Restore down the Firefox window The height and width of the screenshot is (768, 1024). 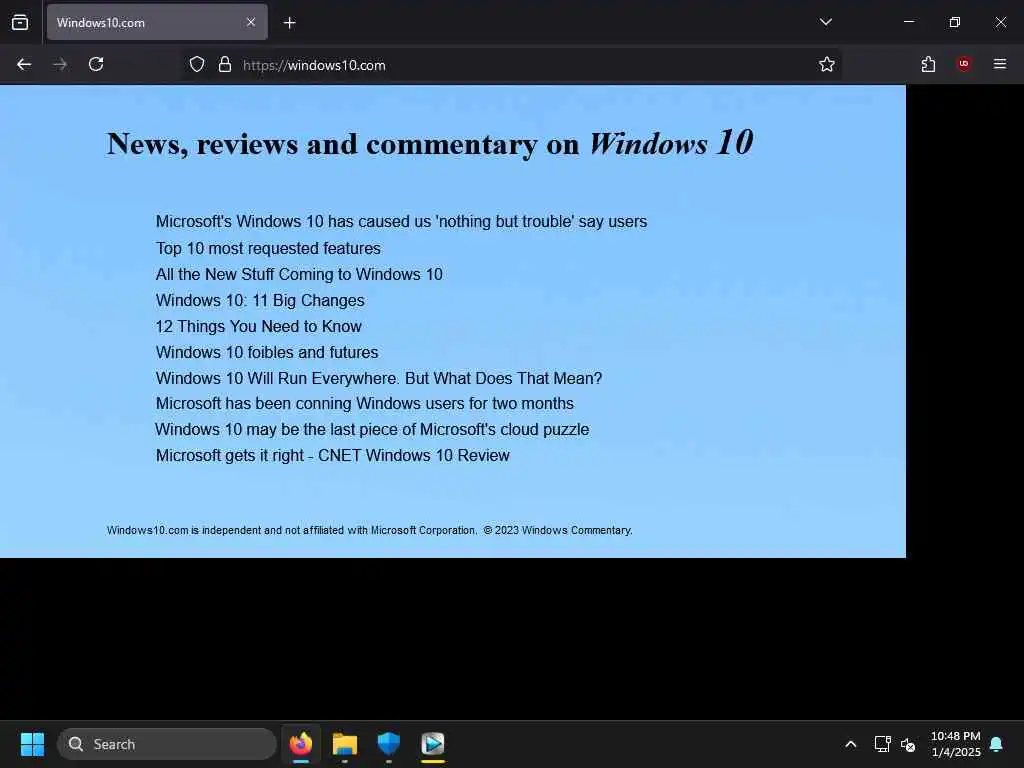point(955,22)
